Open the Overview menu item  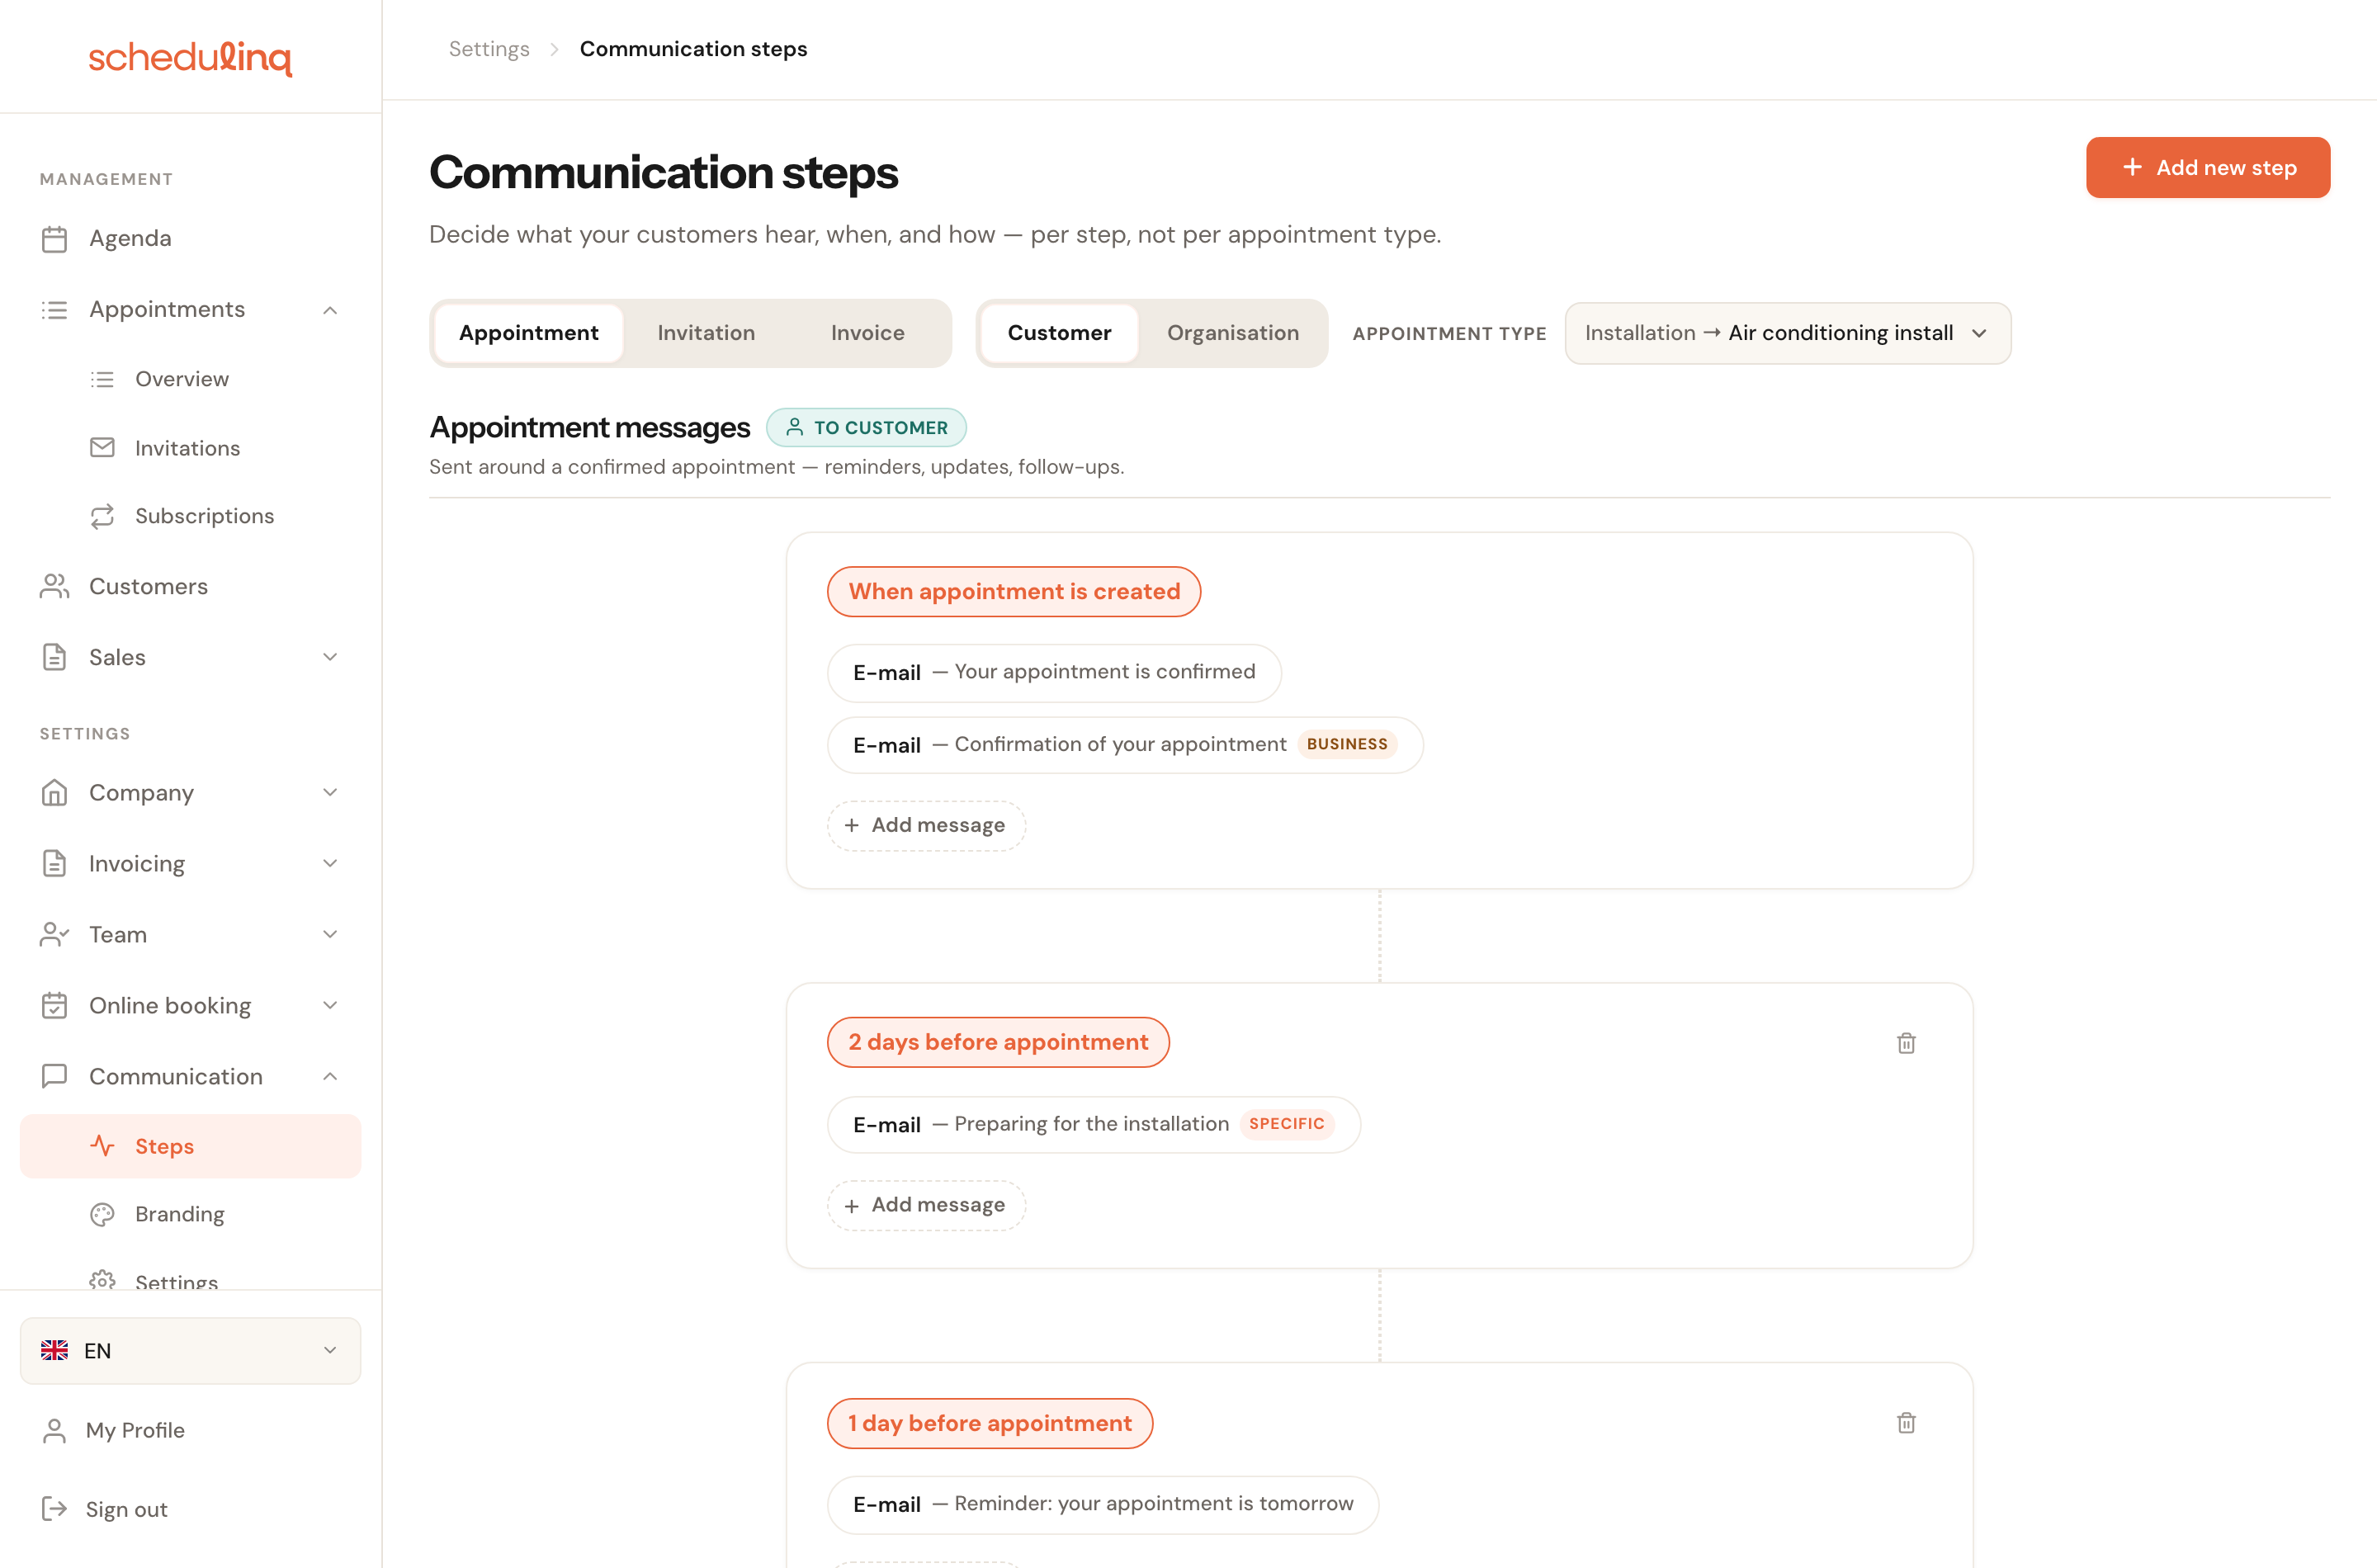point(190,379)
